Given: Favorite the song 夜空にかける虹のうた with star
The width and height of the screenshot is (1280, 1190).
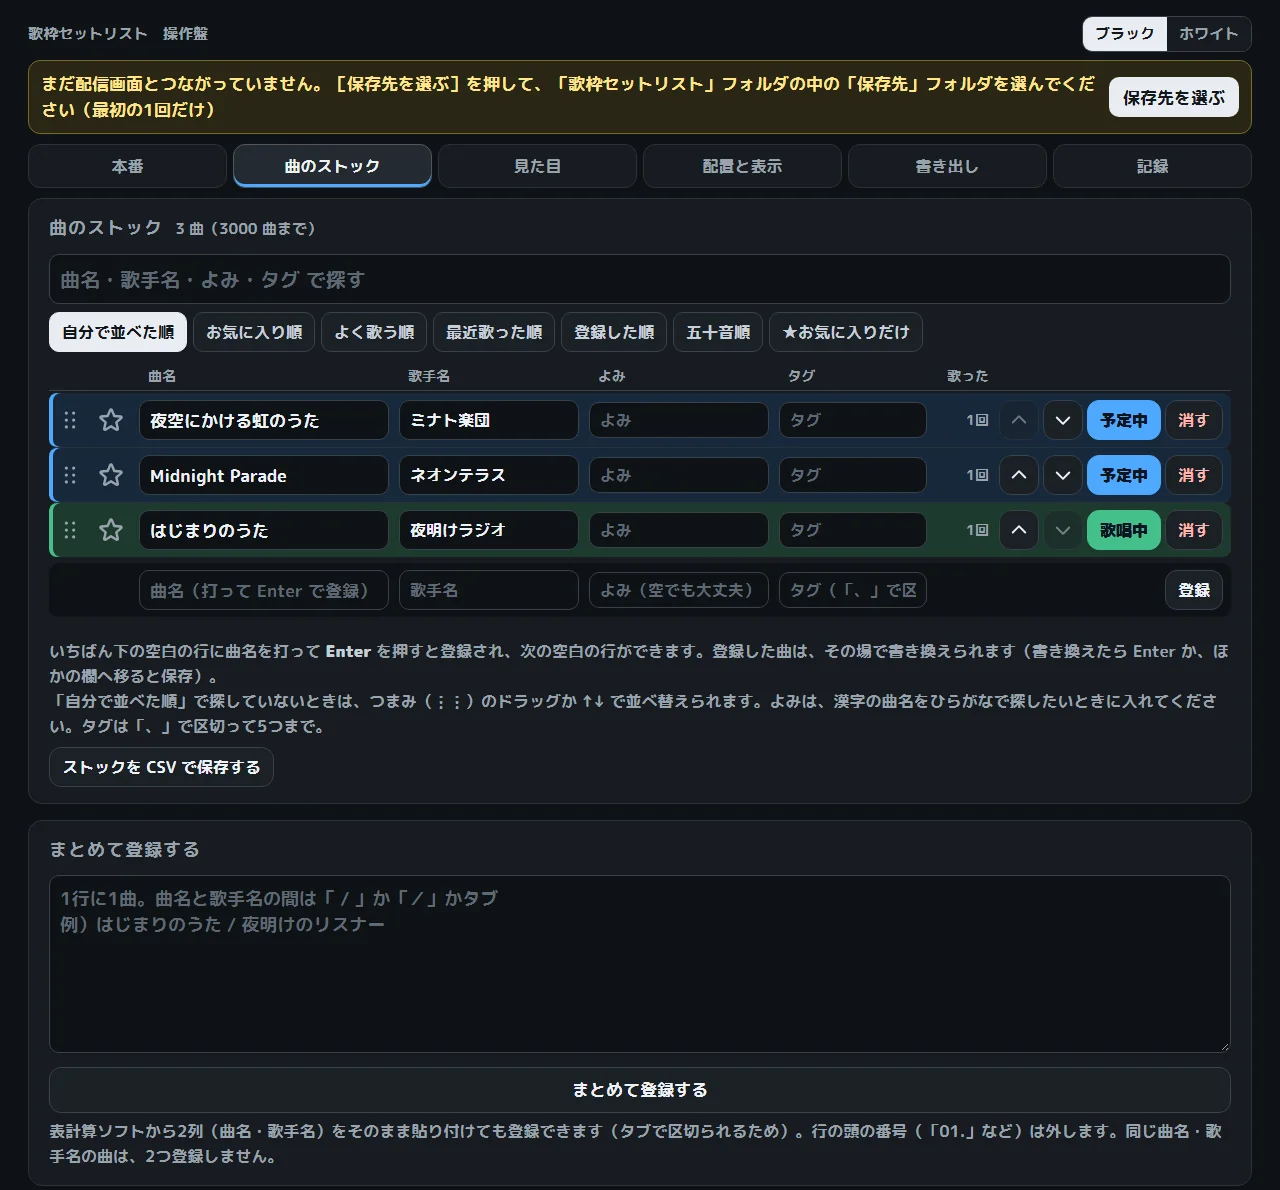Looking at the screenshot, I should (x=111, y=420).
